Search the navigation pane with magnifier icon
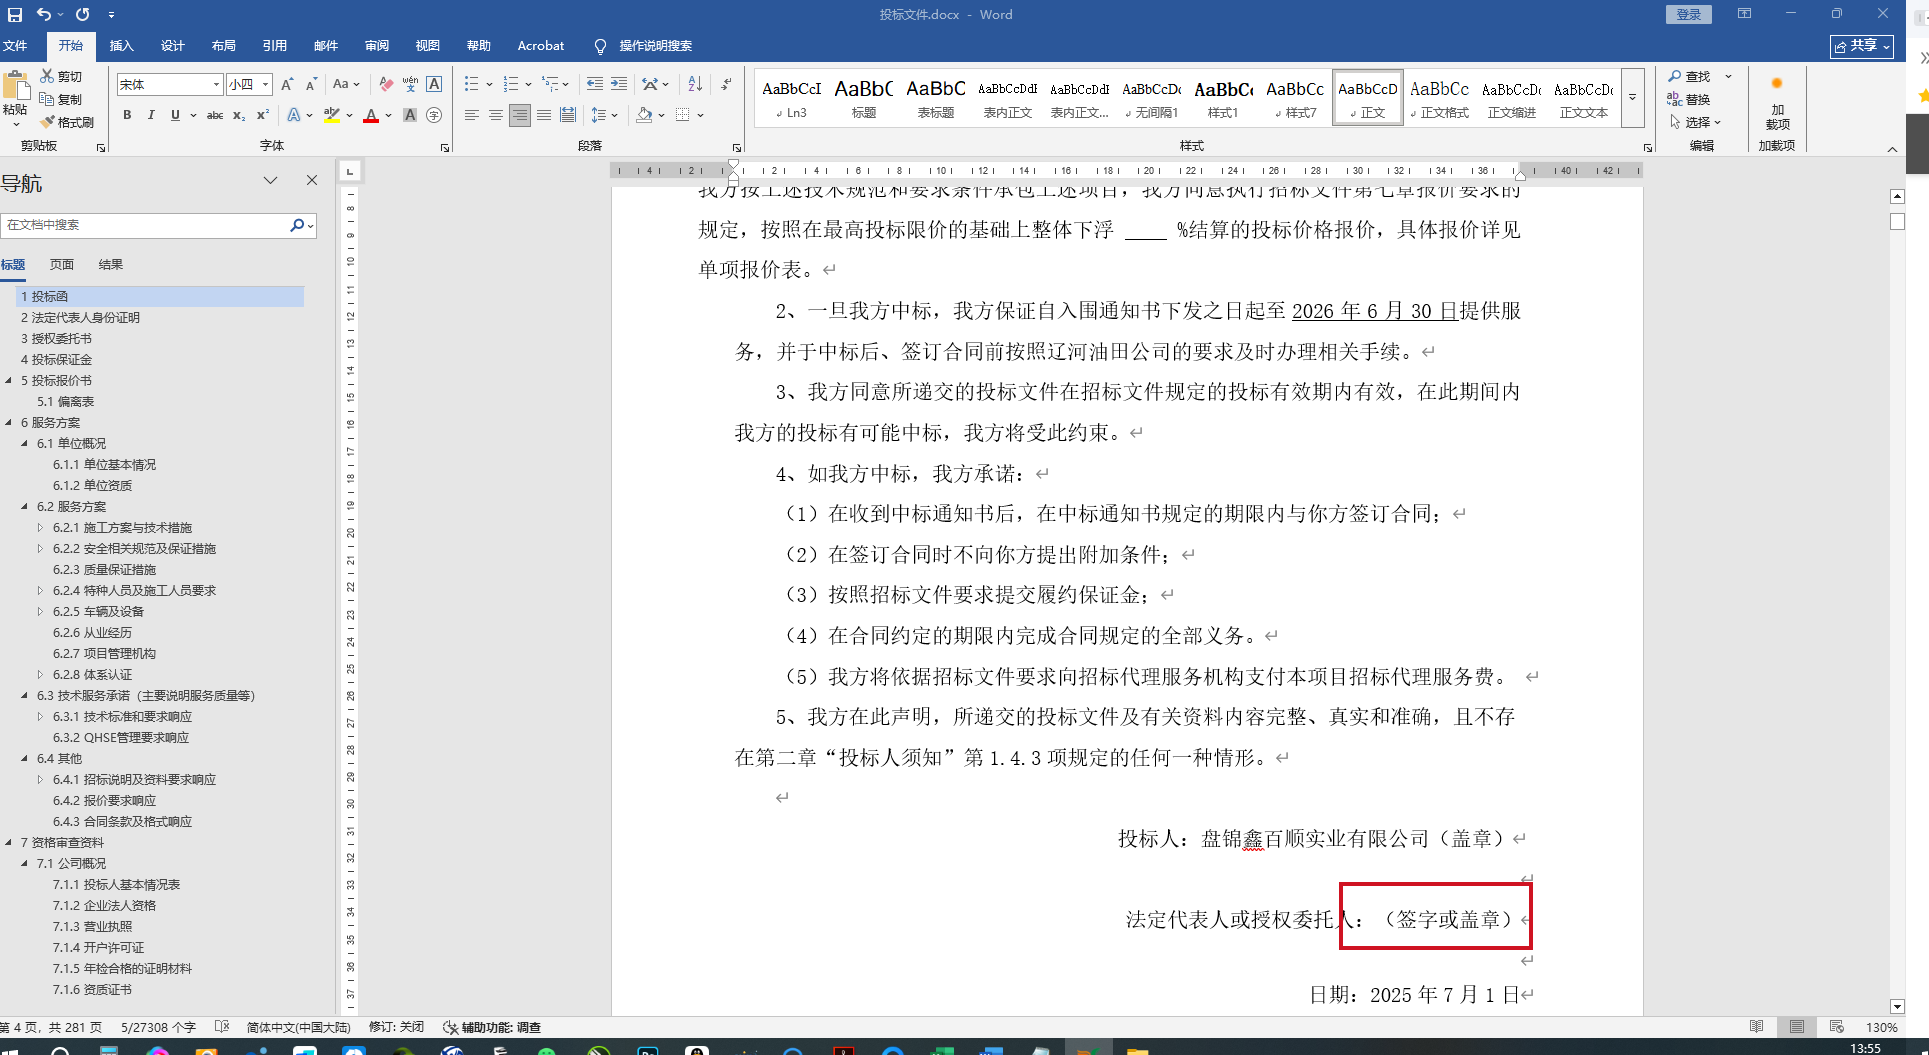 coord(297,225)
